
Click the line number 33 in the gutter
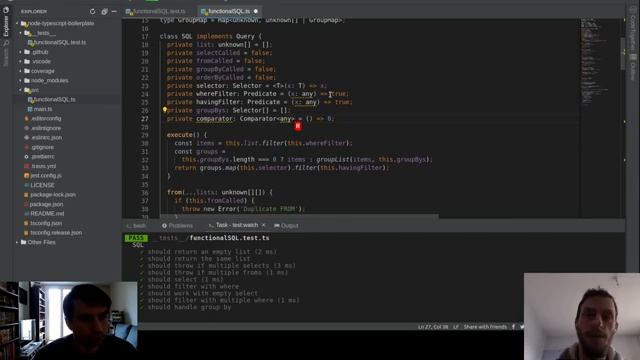pos(144,168)
